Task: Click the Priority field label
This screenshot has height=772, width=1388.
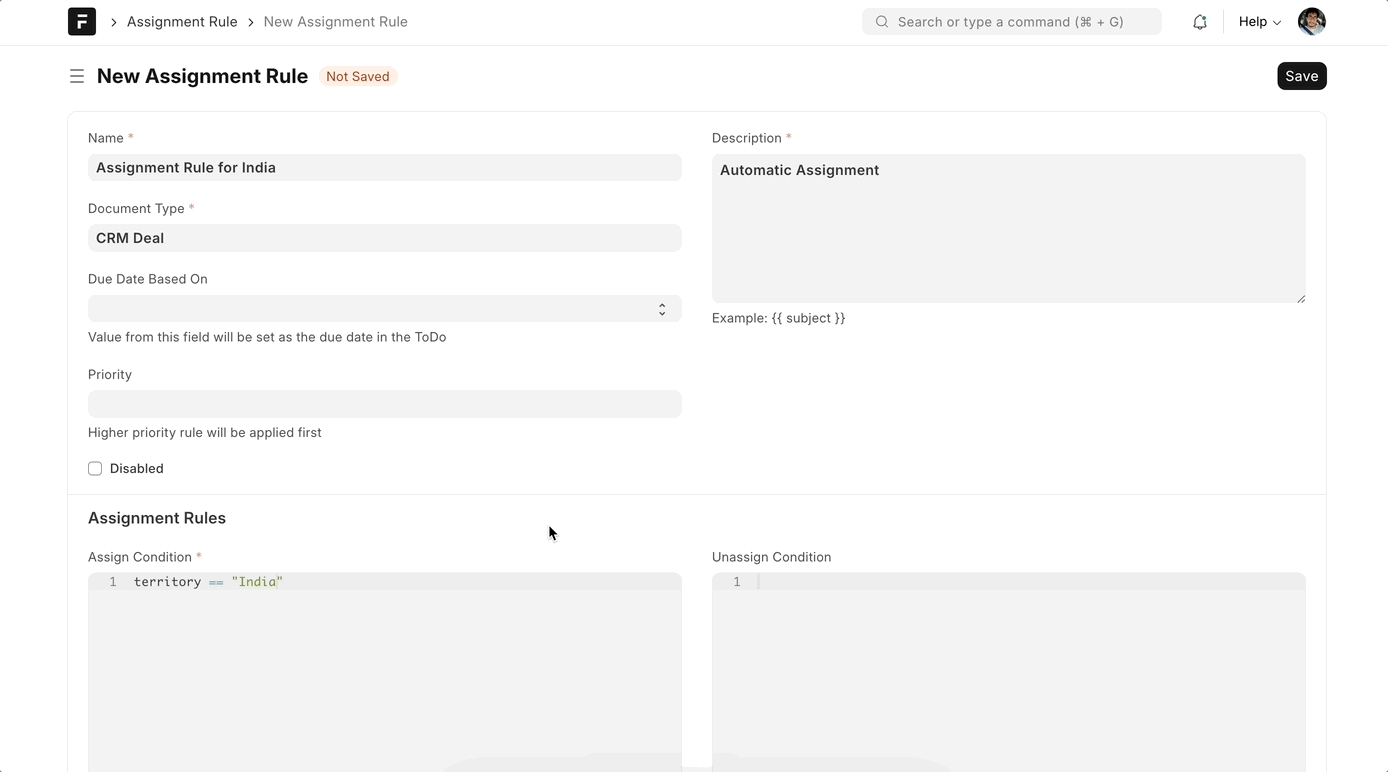Action: [110, 375]
